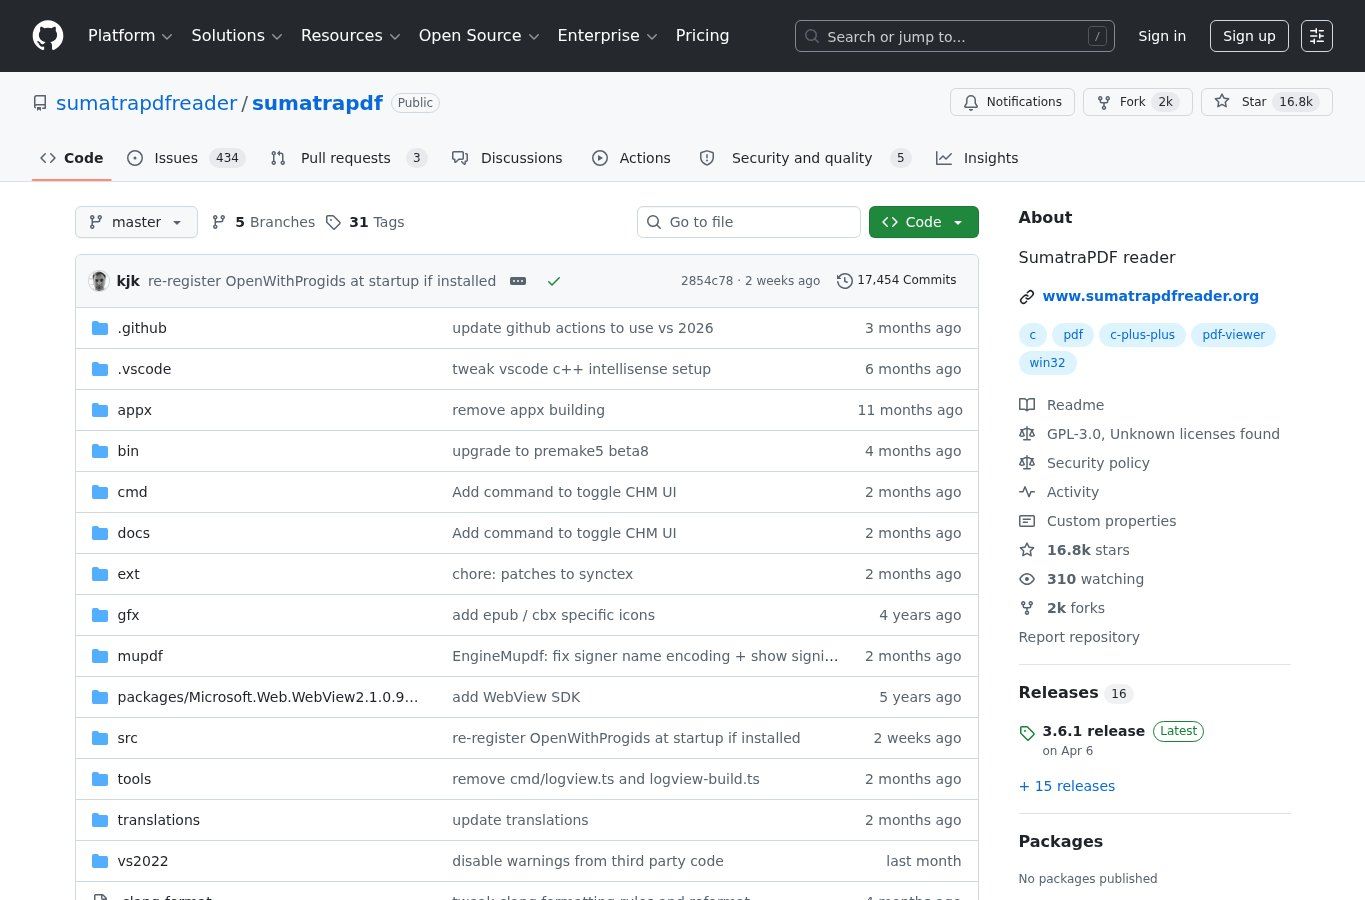The width and height of the screenshot is (1365, 900).
Task: Click the GitHub logo icon
Action: 48,36
